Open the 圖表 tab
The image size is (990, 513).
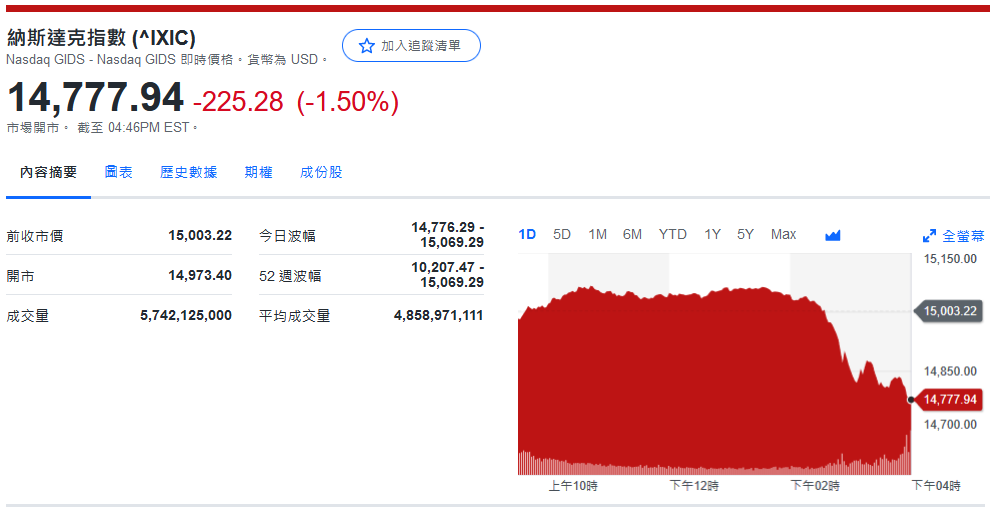tap(118, 172)
